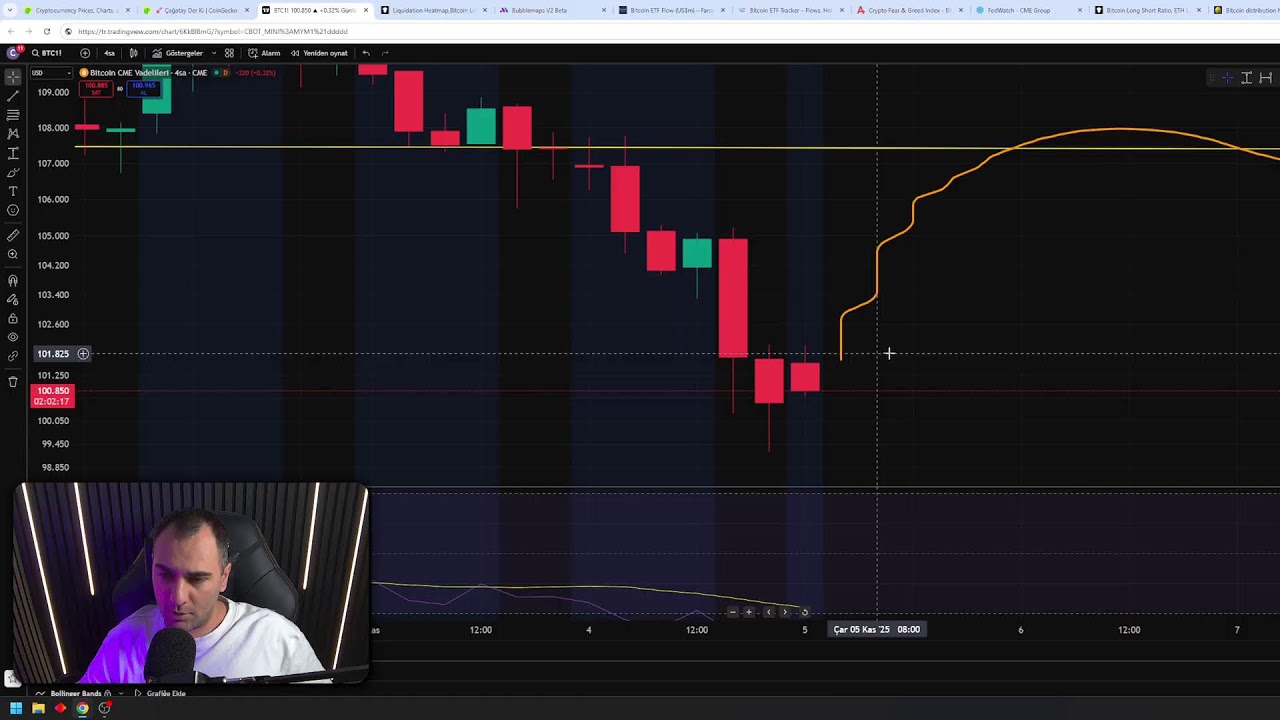Select the trend line drawing tool
The height and width of the screenshot is (720, 1280).
click(13, 96)
